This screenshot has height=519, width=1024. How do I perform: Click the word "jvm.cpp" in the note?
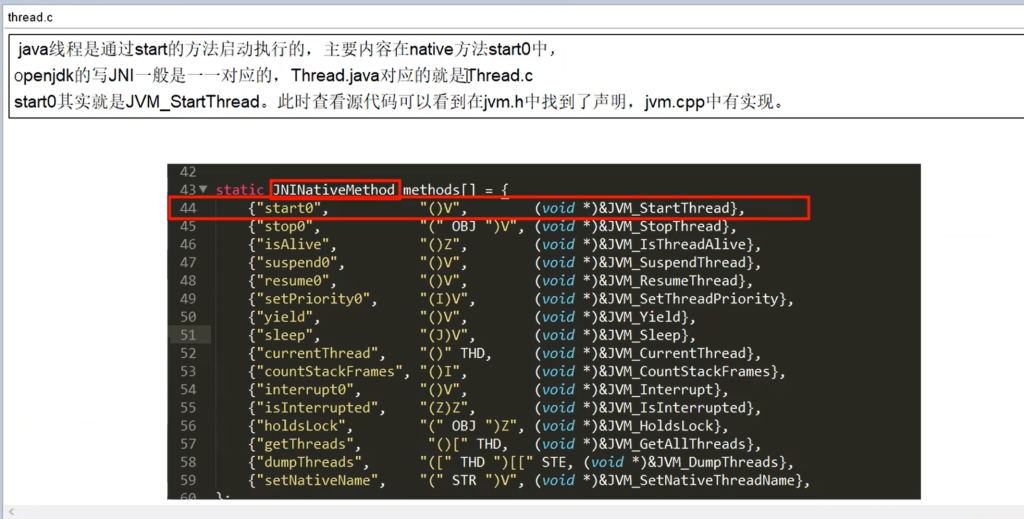(x=674, y=102)
